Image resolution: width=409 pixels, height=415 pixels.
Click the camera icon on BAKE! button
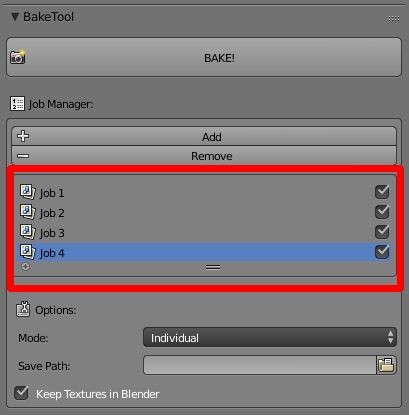[18, 57]
